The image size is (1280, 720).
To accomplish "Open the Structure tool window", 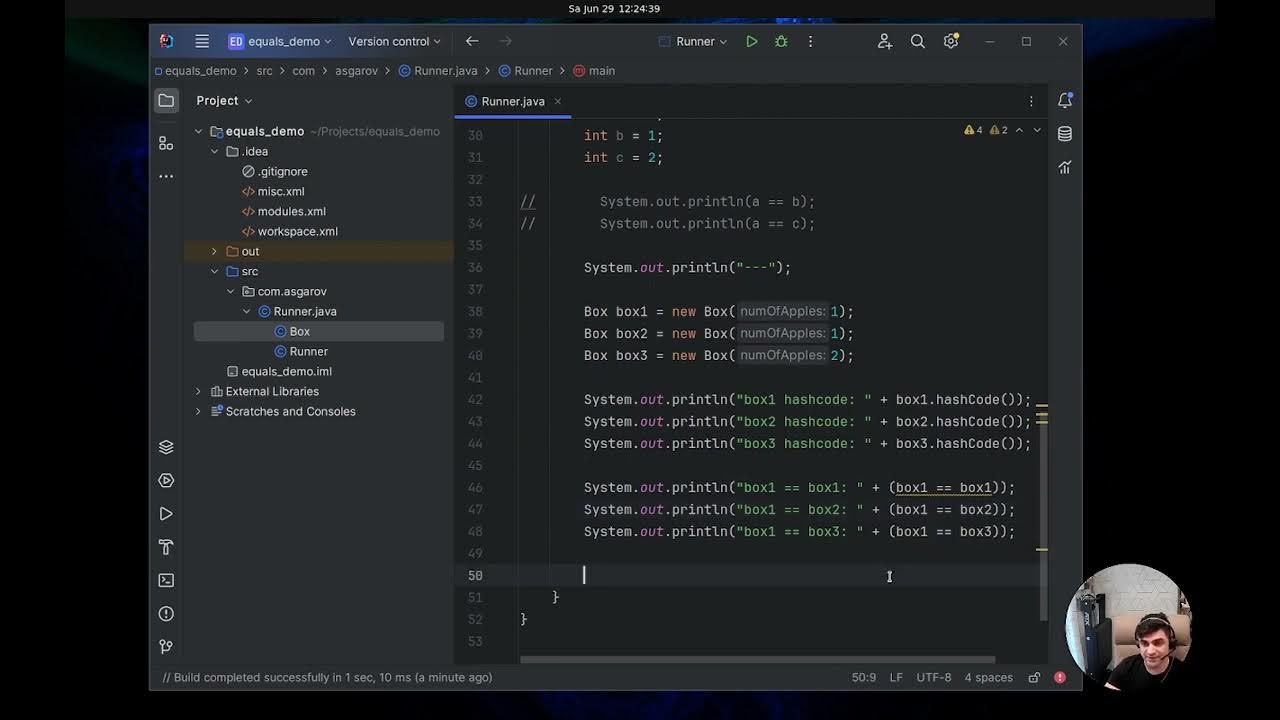I will point(166,143).
